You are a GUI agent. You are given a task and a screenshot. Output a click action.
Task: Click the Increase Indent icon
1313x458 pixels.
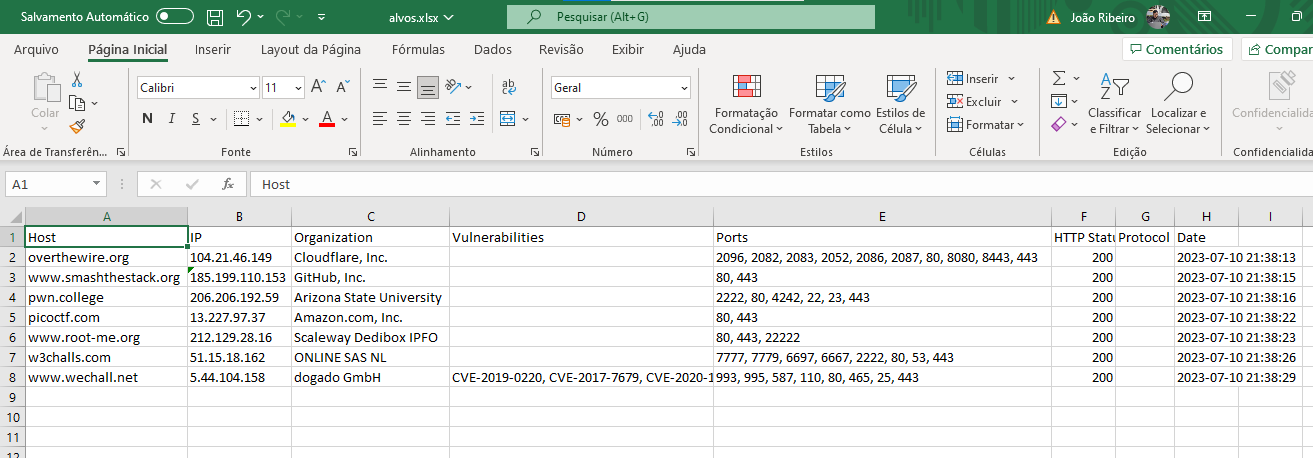(x=480, y=119)
